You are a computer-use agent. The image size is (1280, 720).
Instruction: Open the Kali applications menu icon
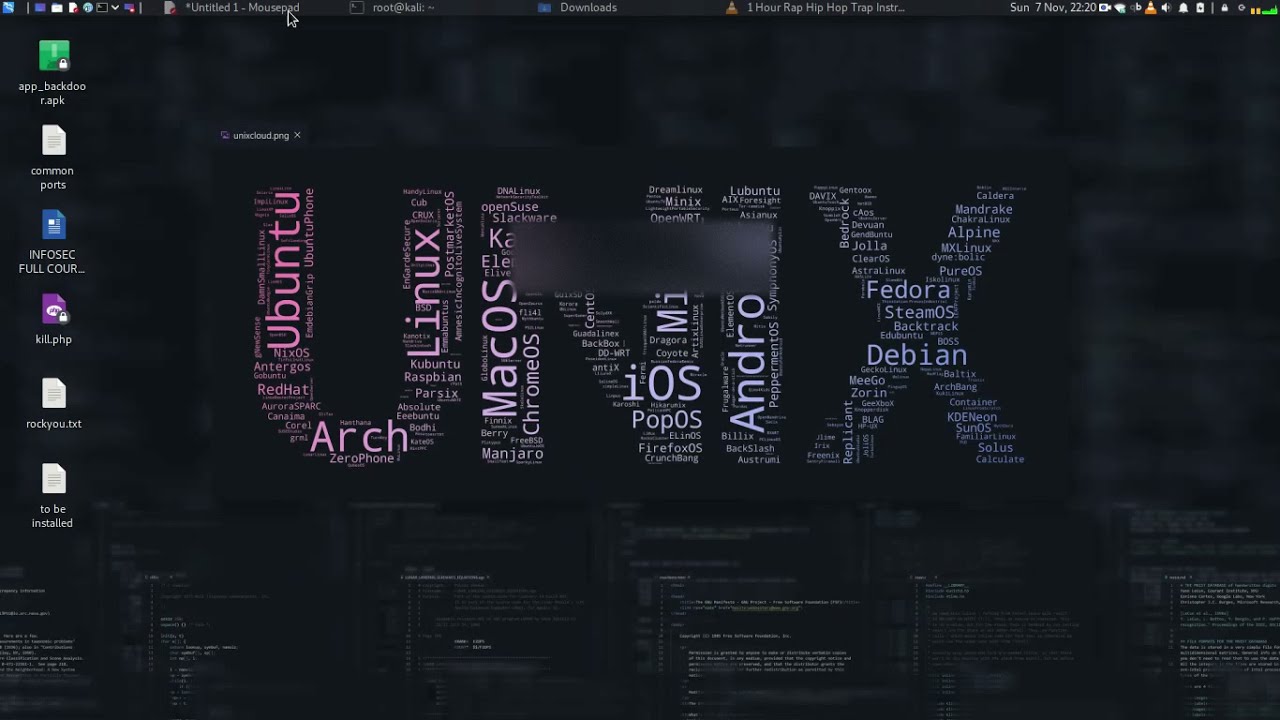[x=8, y=7]
